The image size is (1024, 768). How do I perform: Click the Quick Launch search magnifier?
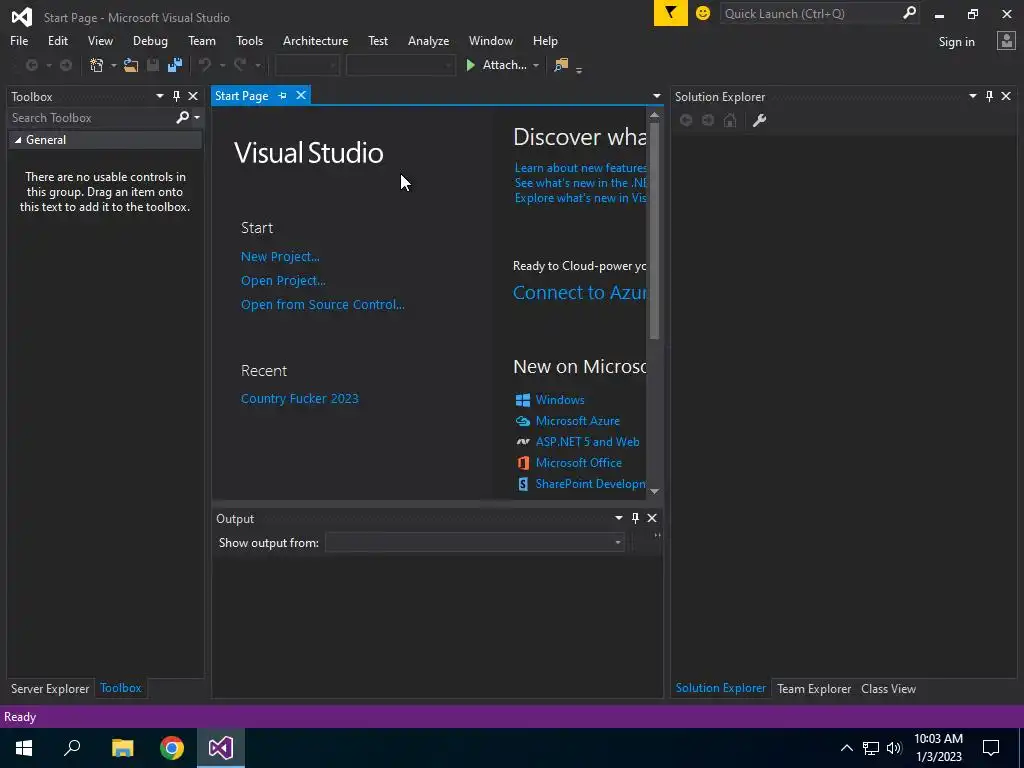point(909,12)
